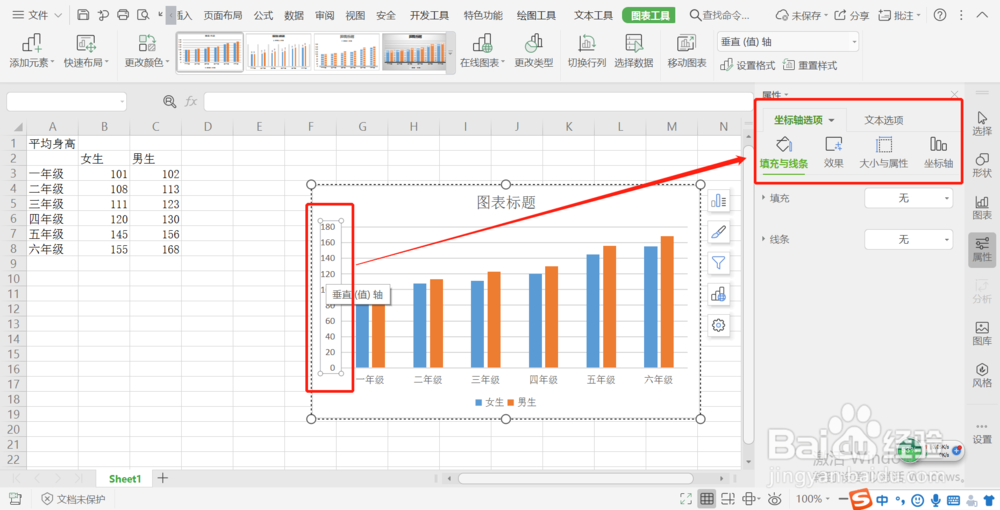Open the 添加元素 (Add Element) tool
The width and height of the screenshot is (1000, 510).
pos(31,51)
